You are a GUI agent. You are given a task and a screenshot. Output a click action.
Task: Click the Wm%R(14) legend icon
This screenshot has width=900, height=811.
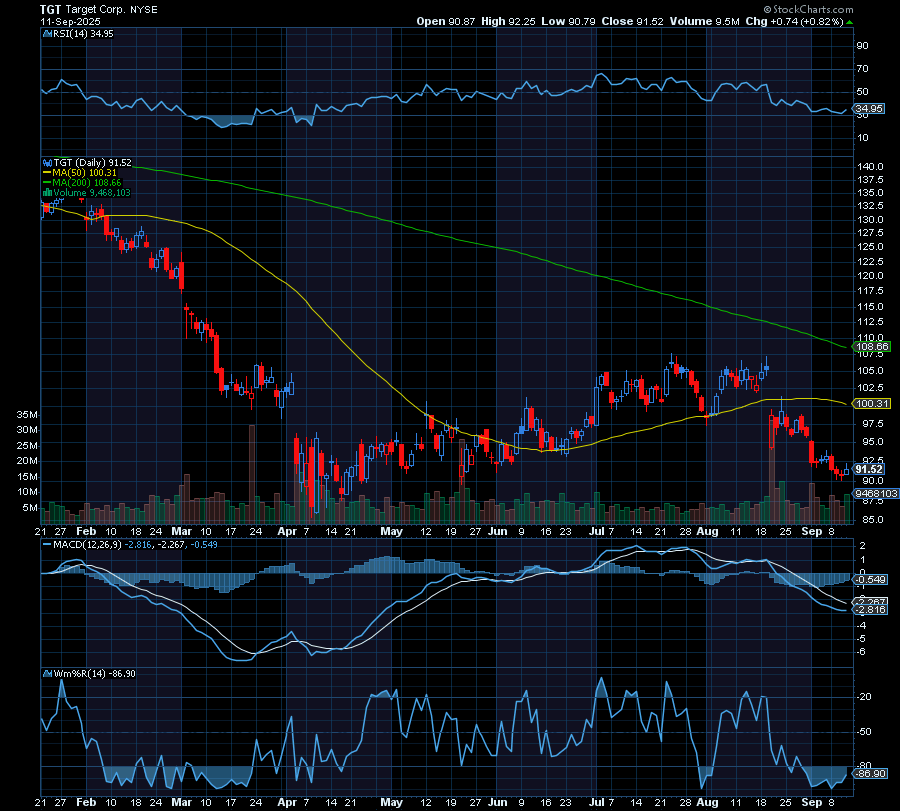click(x=45, y=673)
